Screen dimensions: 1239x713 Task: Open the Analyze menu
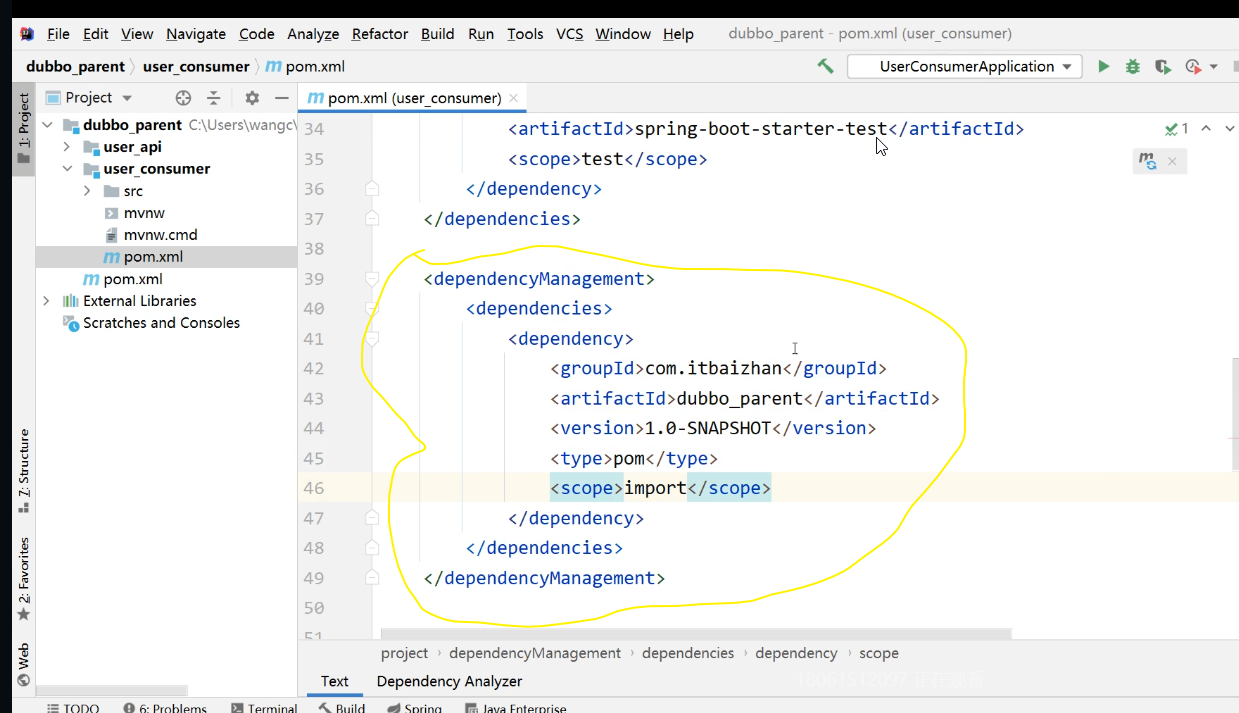(x=313, y=34)
